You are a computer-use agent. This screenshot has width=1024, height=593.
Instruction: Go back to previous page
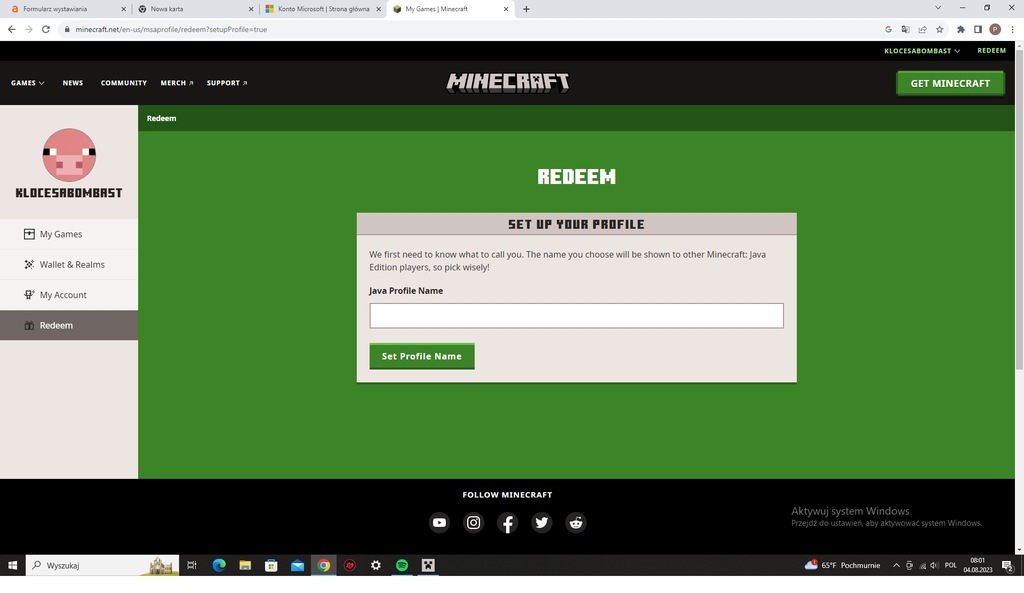(x=12, y=29)
